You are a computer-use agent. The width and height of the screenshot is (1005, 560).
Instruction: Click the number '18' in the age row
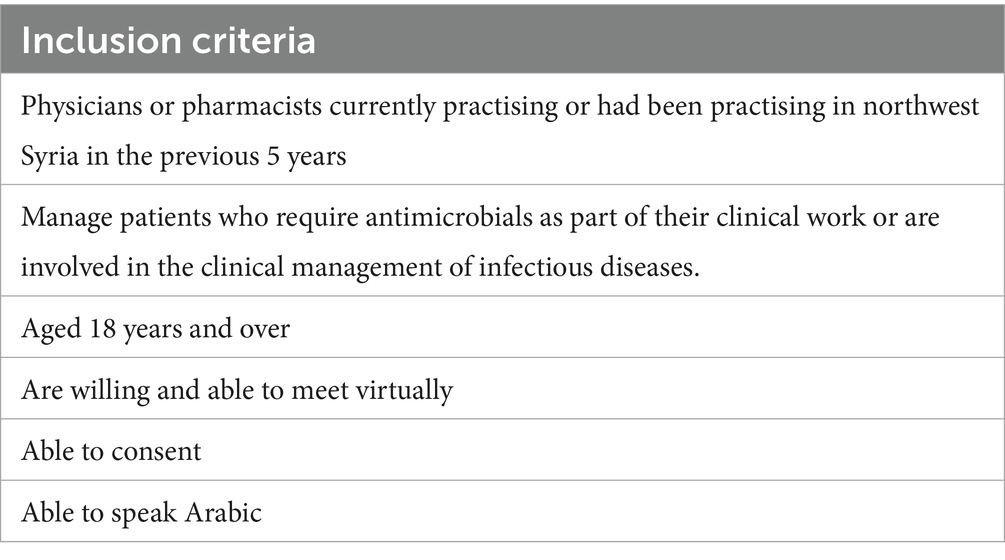coord(102,328)
